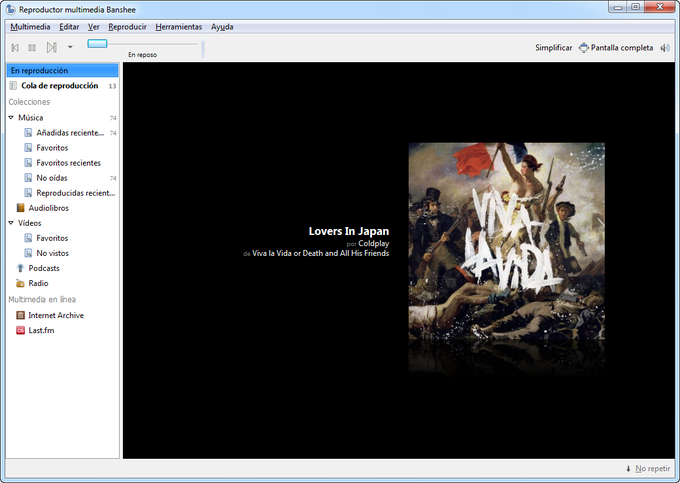Select the Vídeos collection label
Viewport: 680px width, 483px height.
(x=29, y=223)
